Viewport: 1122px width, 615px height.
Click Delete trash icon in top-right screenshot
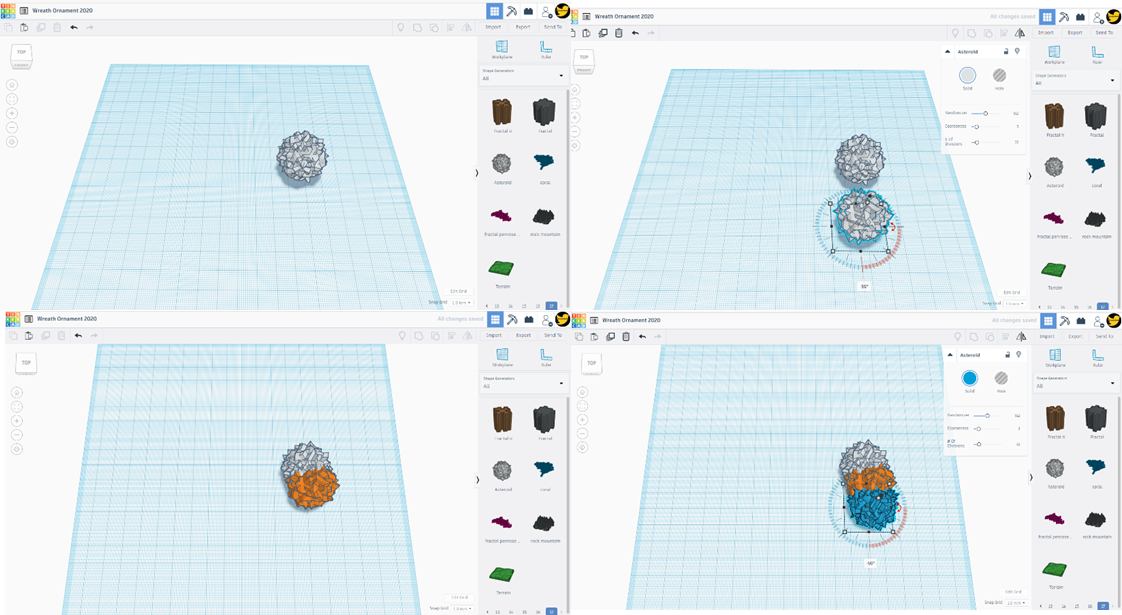pos(618,33)
